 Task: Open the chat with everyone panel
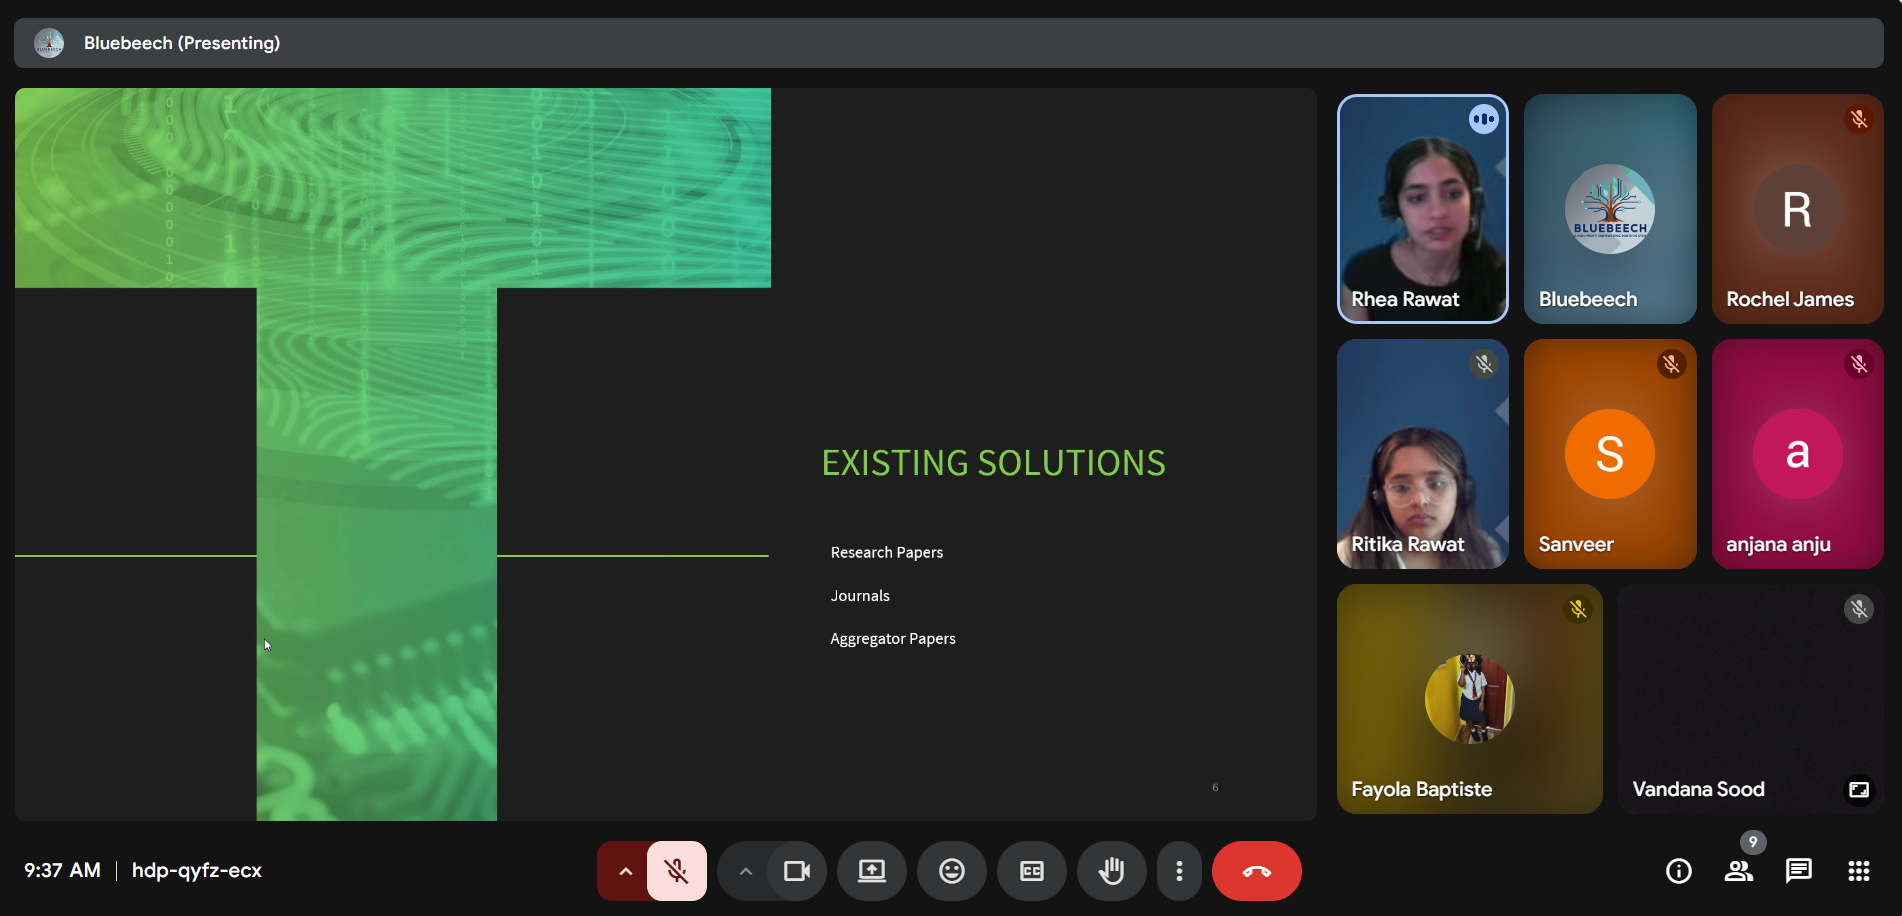pos(1798,871)
